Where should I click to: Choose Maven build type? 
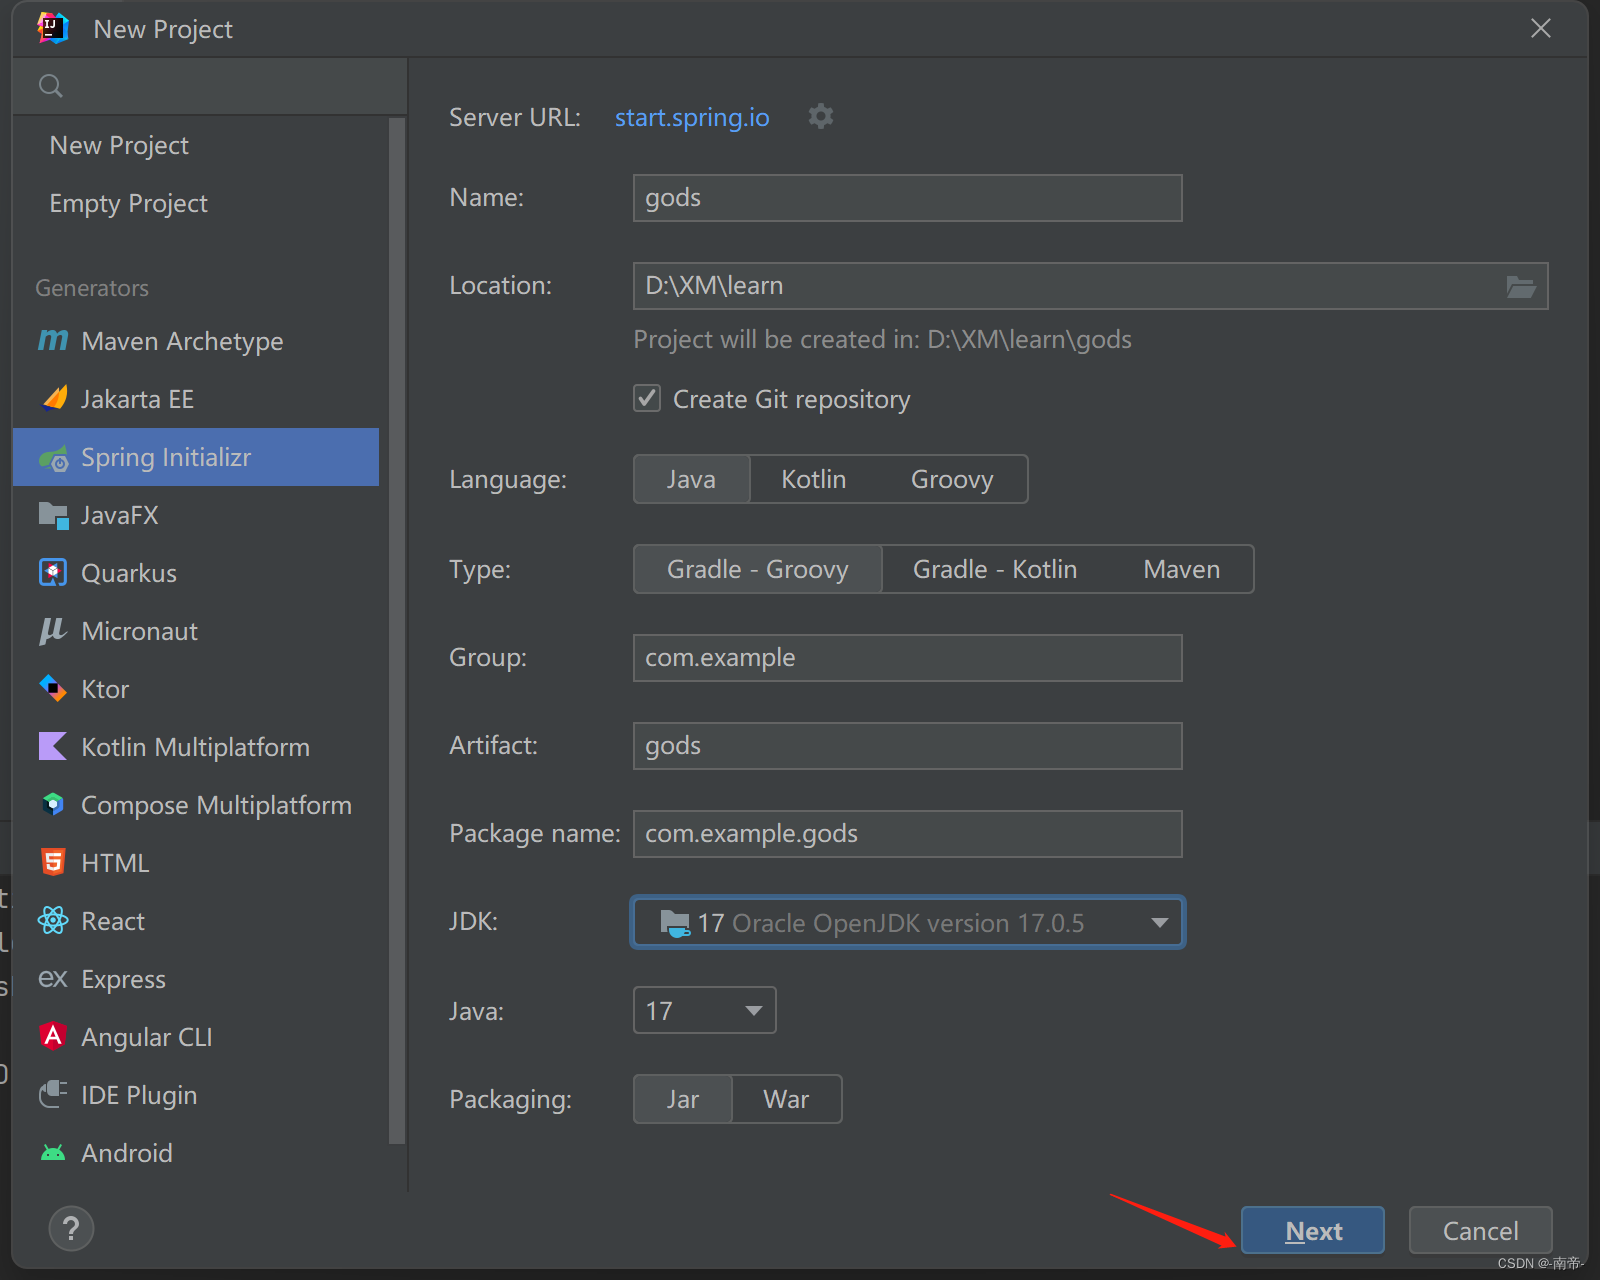1182,569
